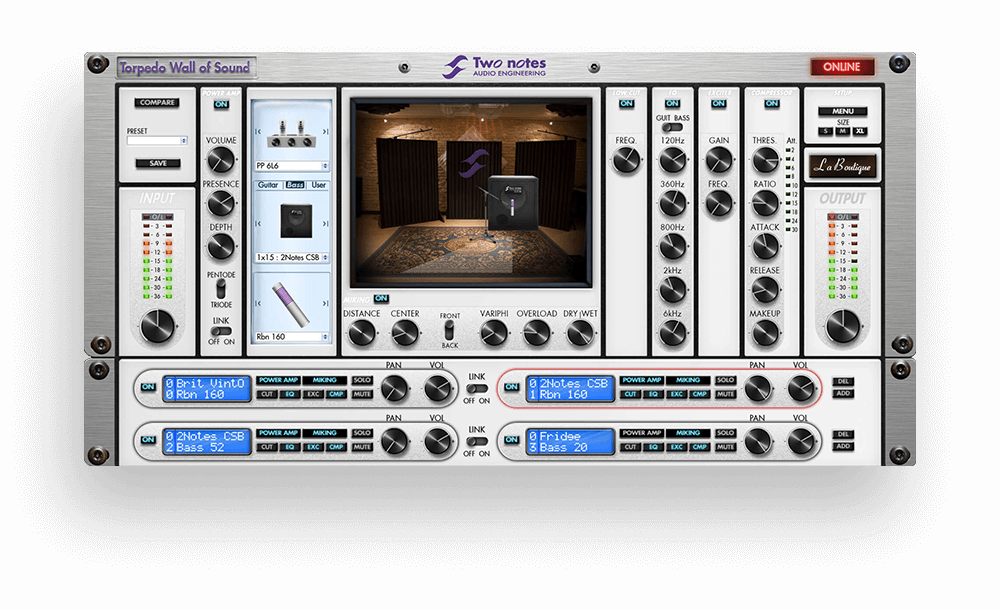Toggle the Power Amp ON button
The height and width of the screenshot is (610, 1000).
(x=221, y=105)
